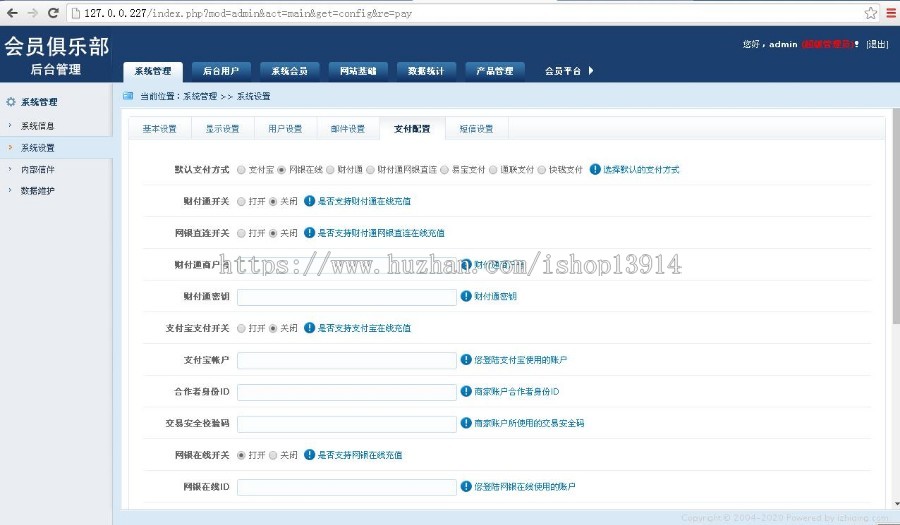Screen dimensions: 900x525
Task: Click the page icon in the address bar
Action: (x=75, y=13)
